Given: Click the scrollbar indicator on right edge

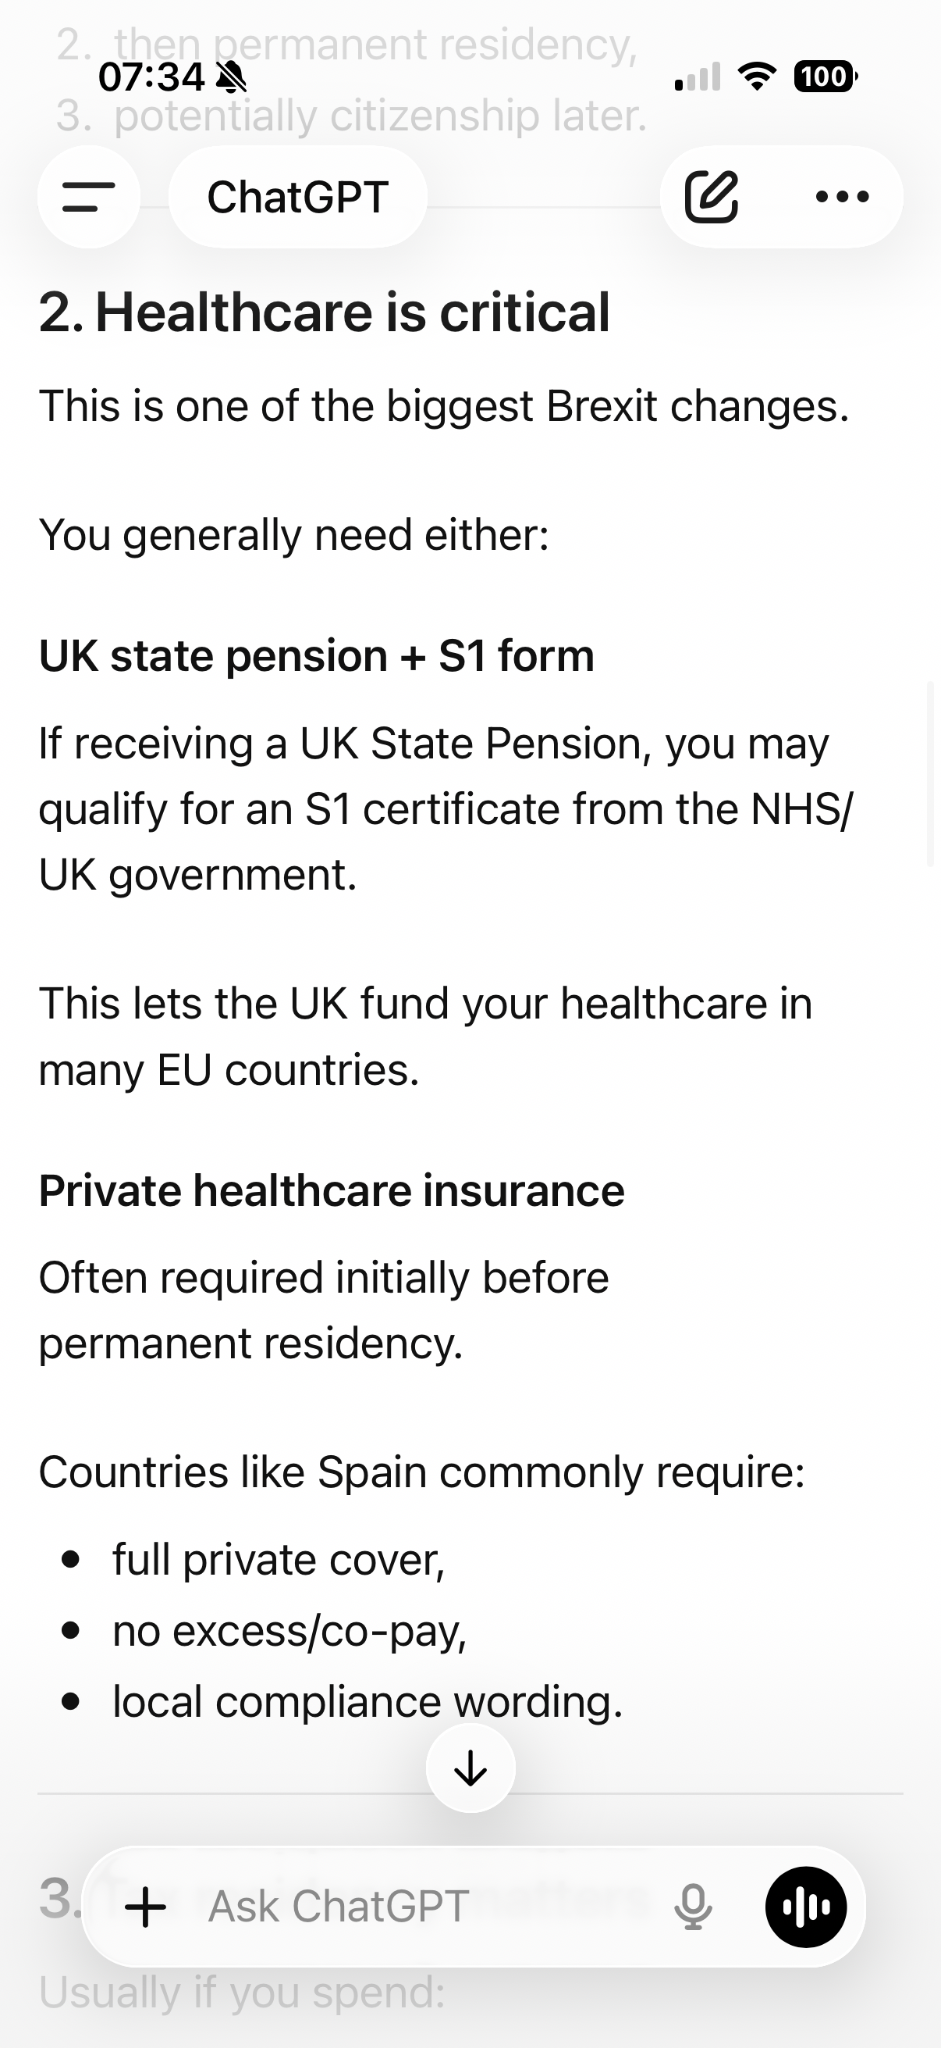Looking at the screenshot, I should pos(932,775).
